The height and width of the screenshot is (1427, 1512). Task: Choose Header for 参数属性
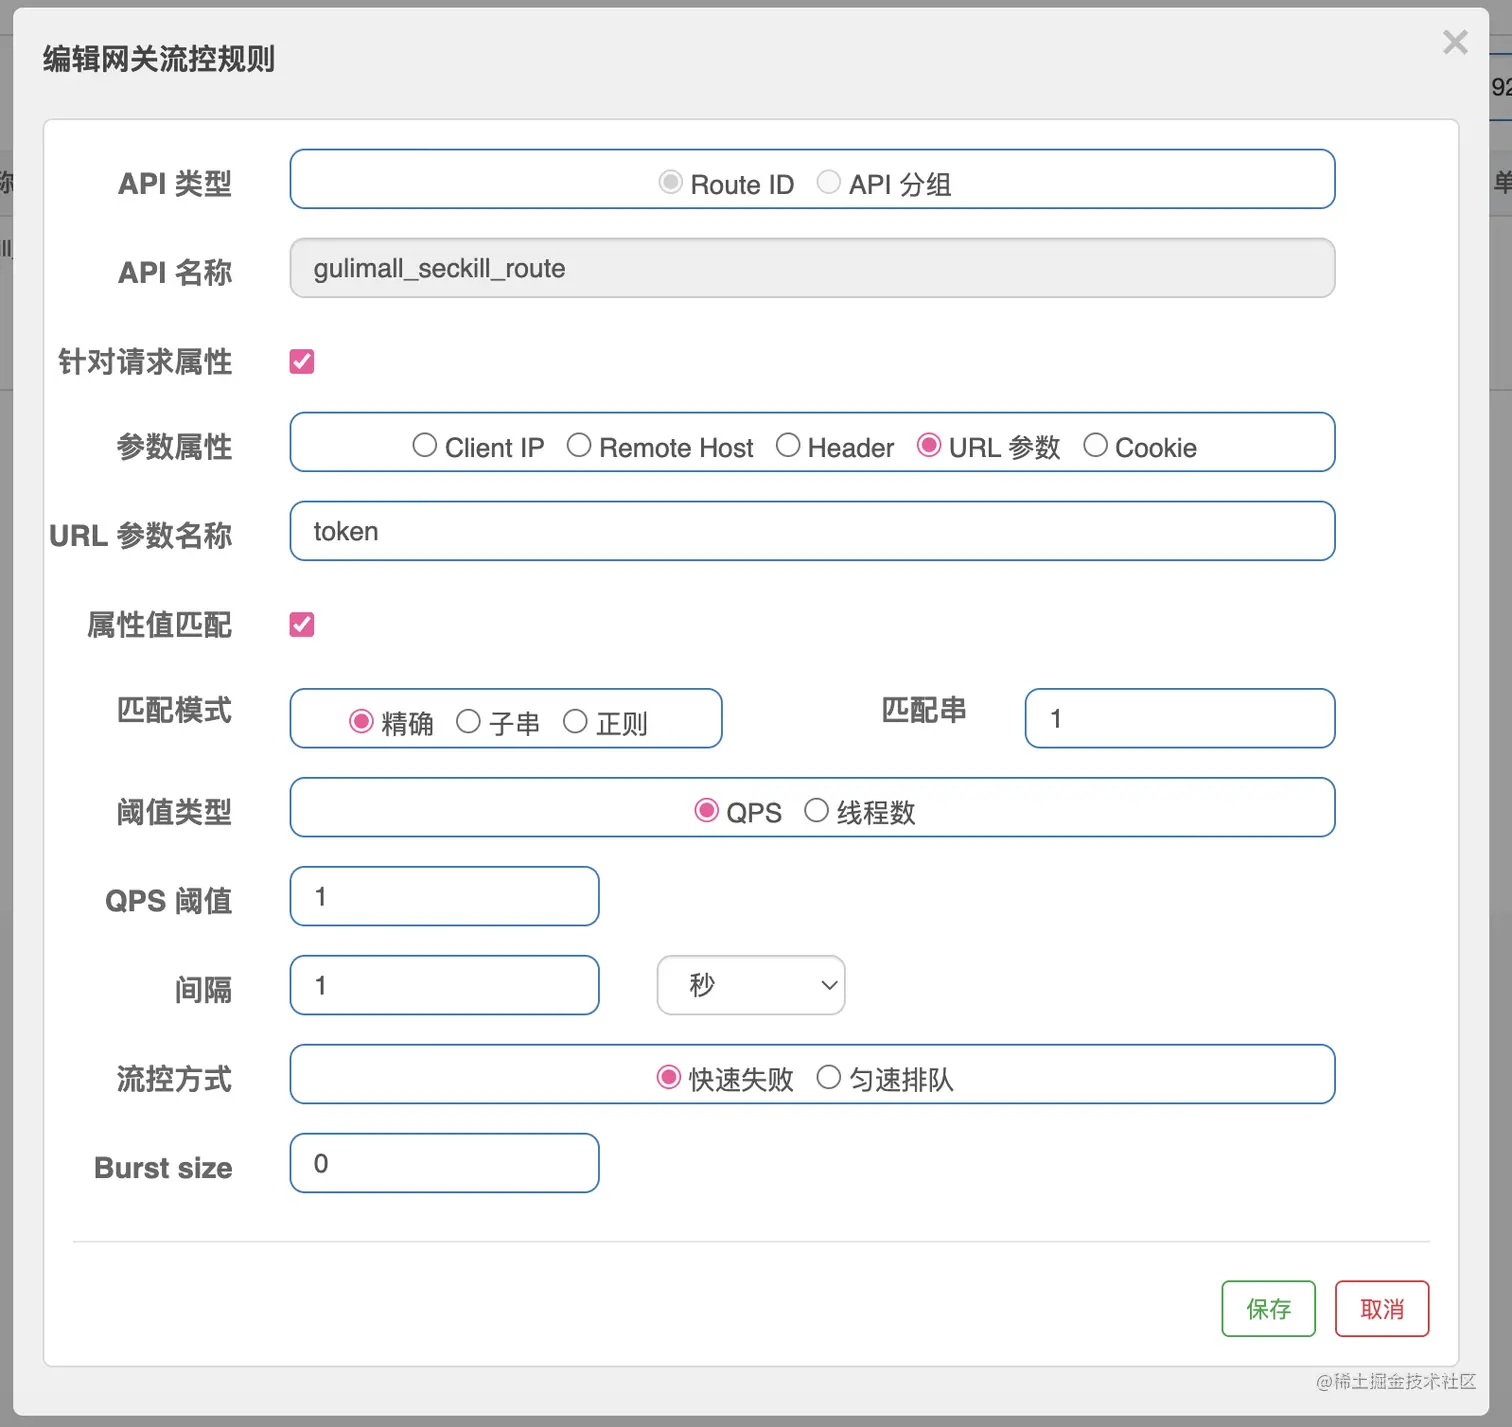[789, 445]
